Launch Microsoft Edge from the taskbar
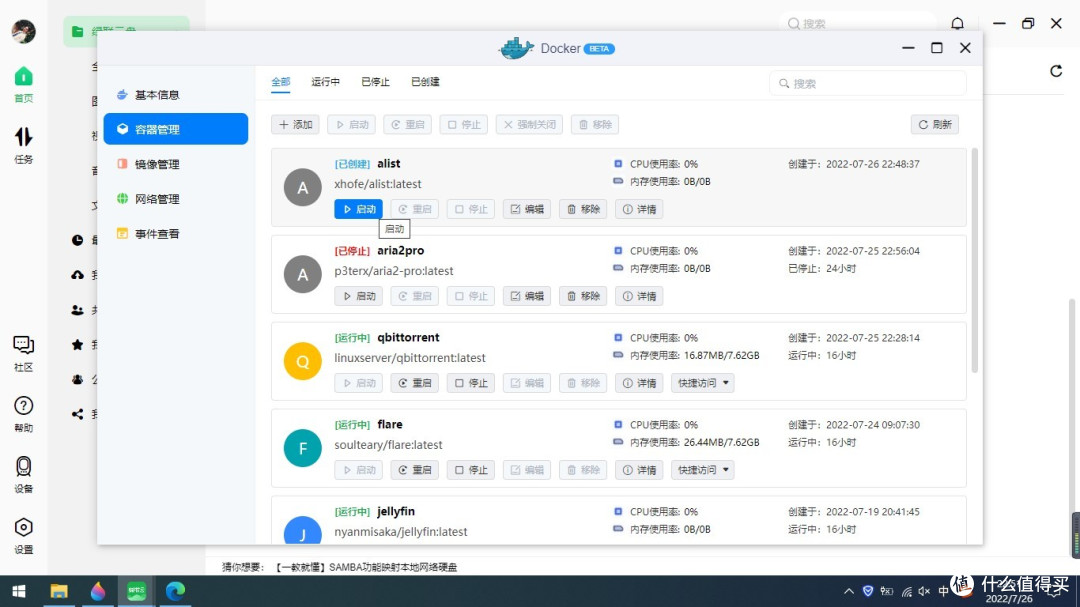Viewport: 1080px width, 607px height. coord(174,591)
